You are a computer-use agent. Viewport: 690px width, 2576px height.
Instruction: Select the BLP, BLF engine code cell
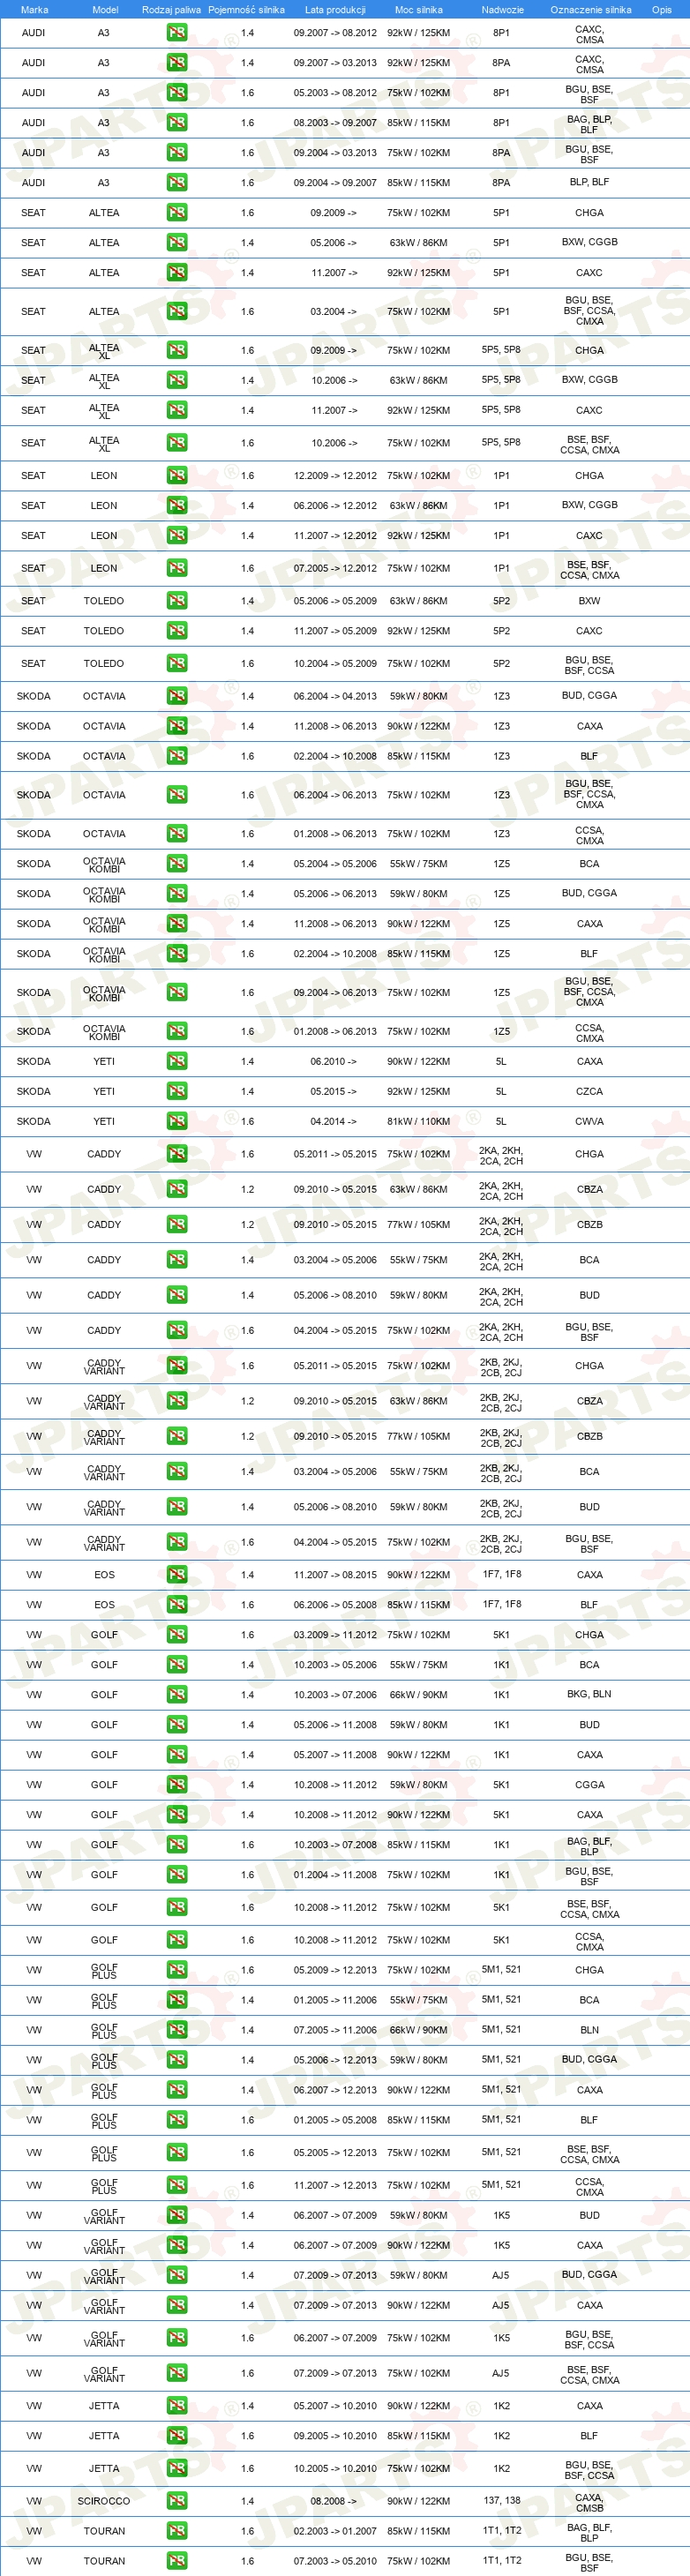click(589, 182)
